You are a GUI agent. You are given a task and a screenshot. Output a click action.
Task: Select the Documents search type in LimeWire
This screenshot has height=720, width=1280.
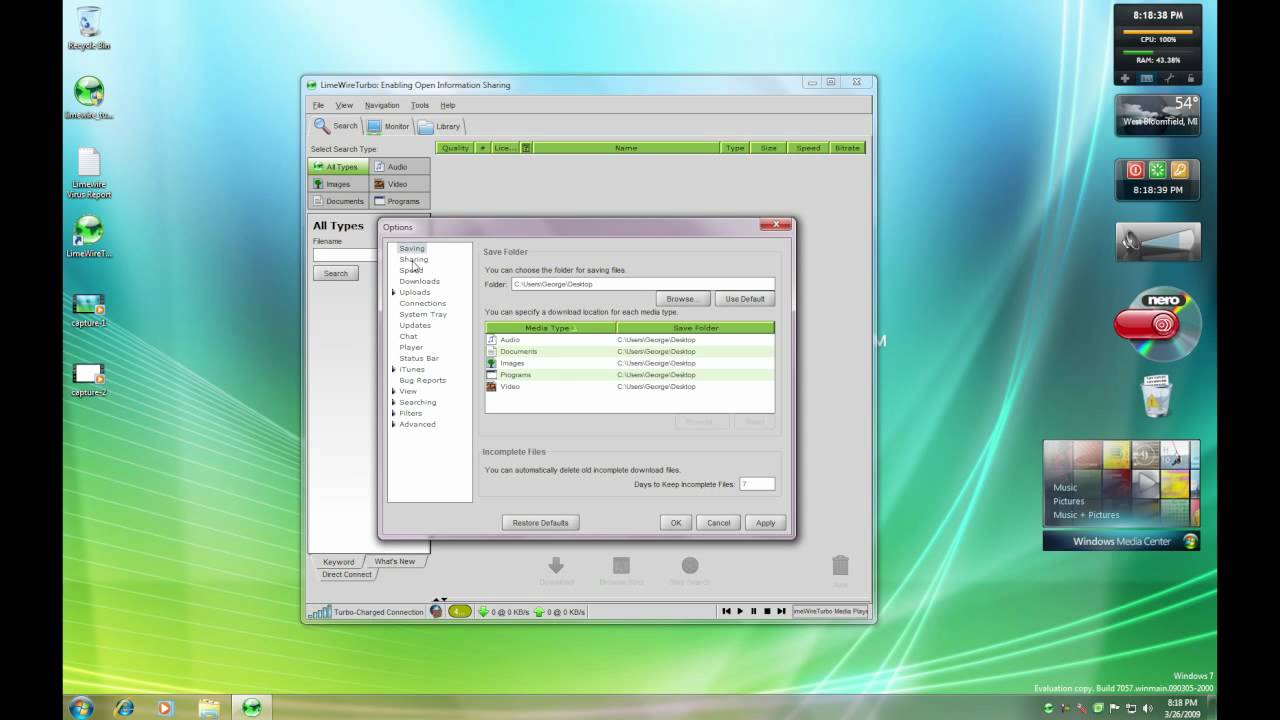(338, 201)
